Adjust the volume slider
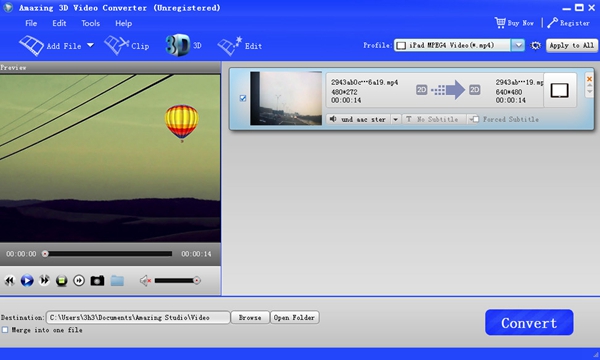600x360 pixels. 178,281
